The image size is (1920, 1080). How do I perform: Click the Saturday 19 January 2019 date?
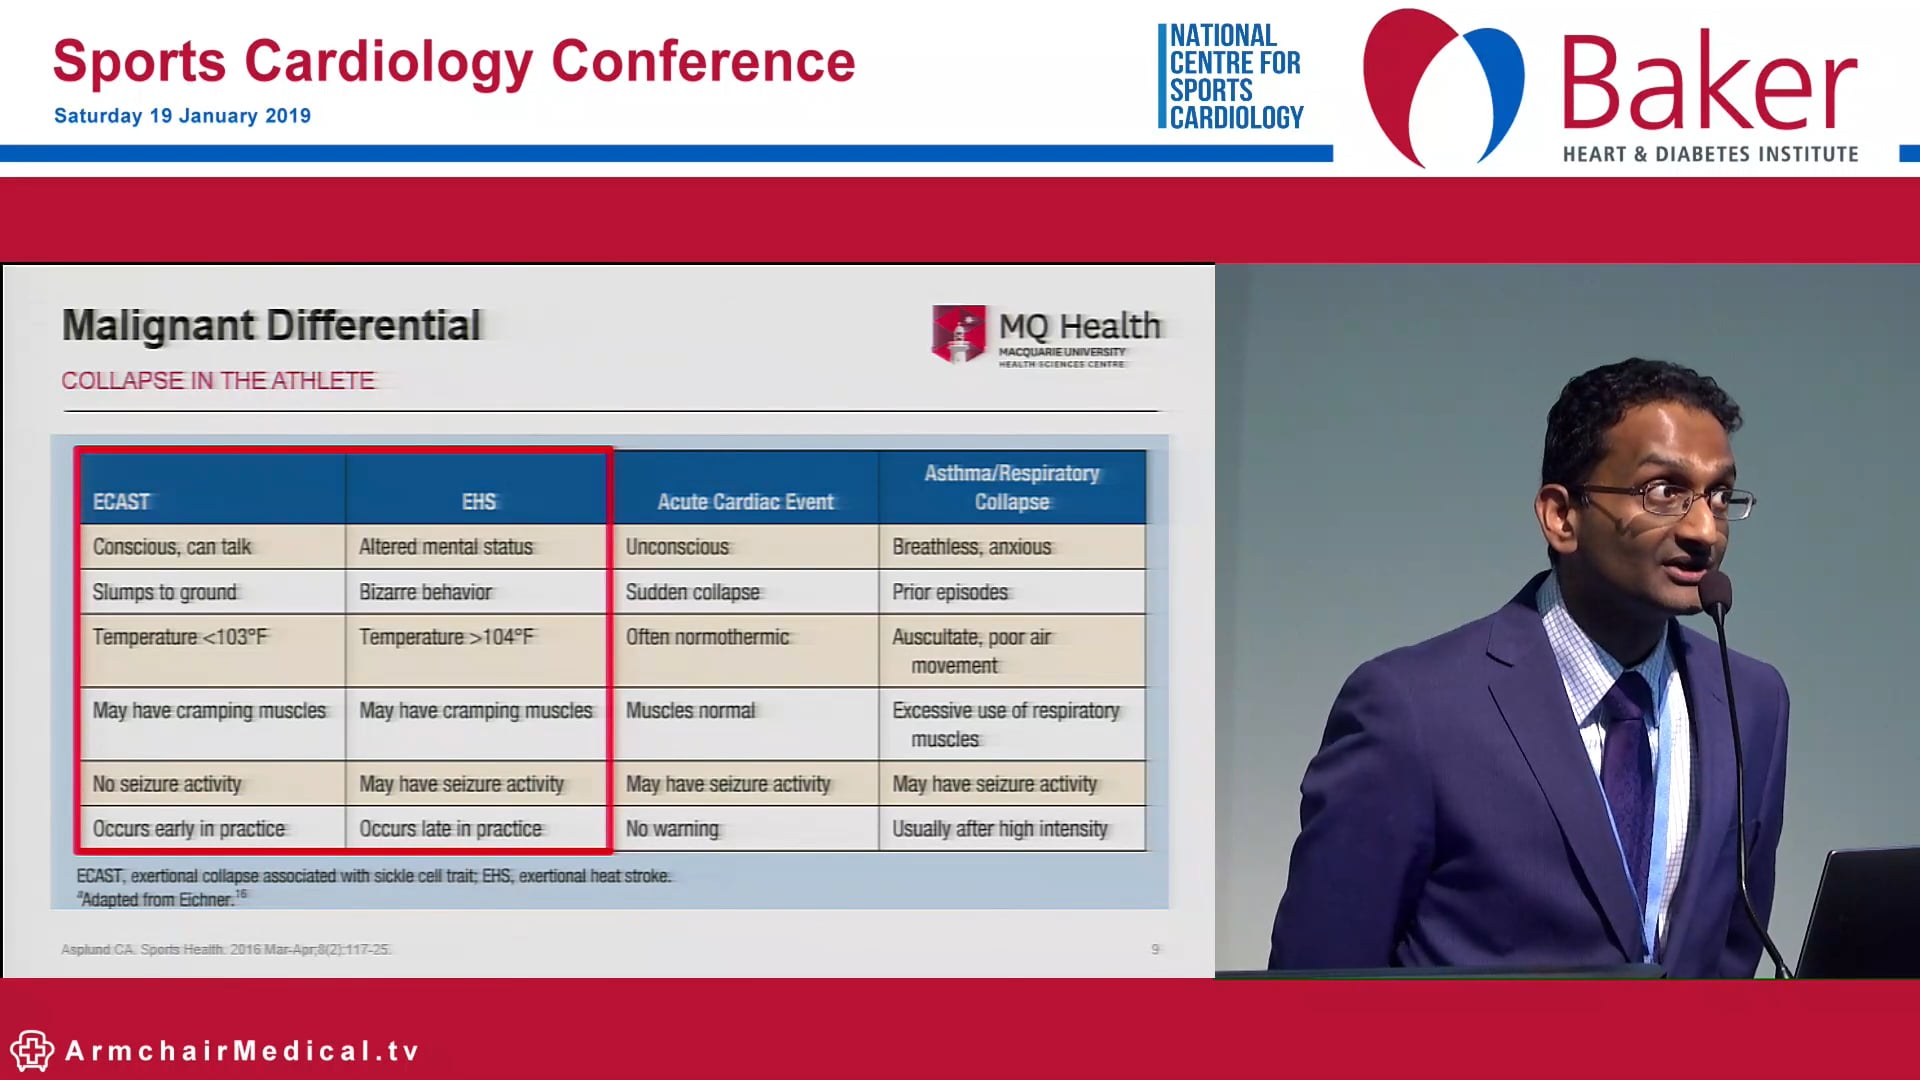click(x=182, y=116)
